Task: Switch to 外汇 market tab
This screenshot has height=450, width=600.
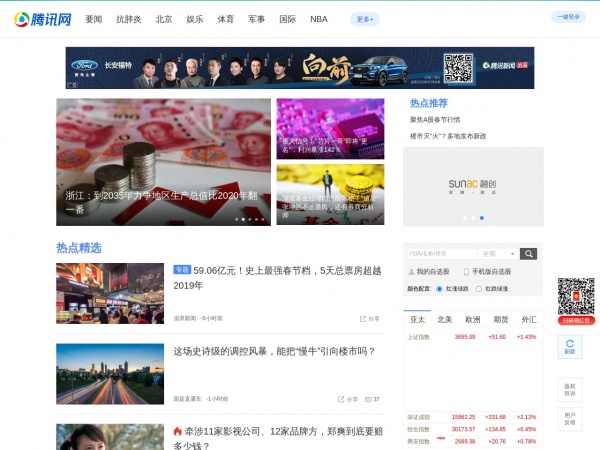Action: point(529,320)
